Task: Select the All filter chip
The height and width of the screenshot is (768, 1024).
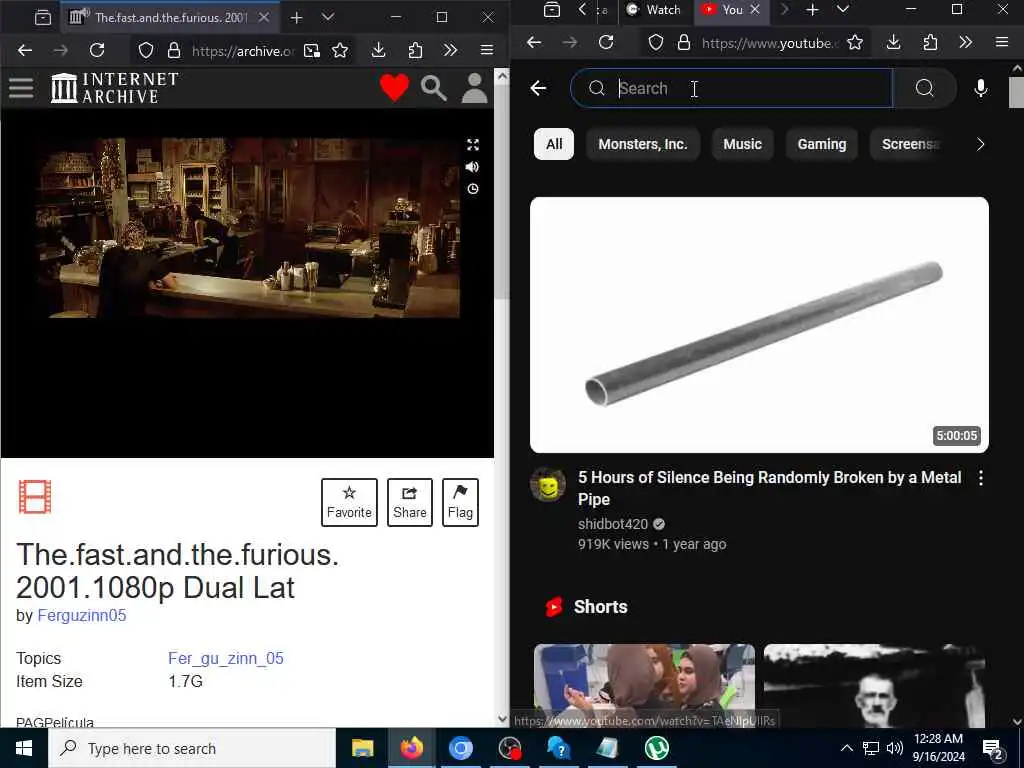Action: pyautogui.click(x=554, y=144)
